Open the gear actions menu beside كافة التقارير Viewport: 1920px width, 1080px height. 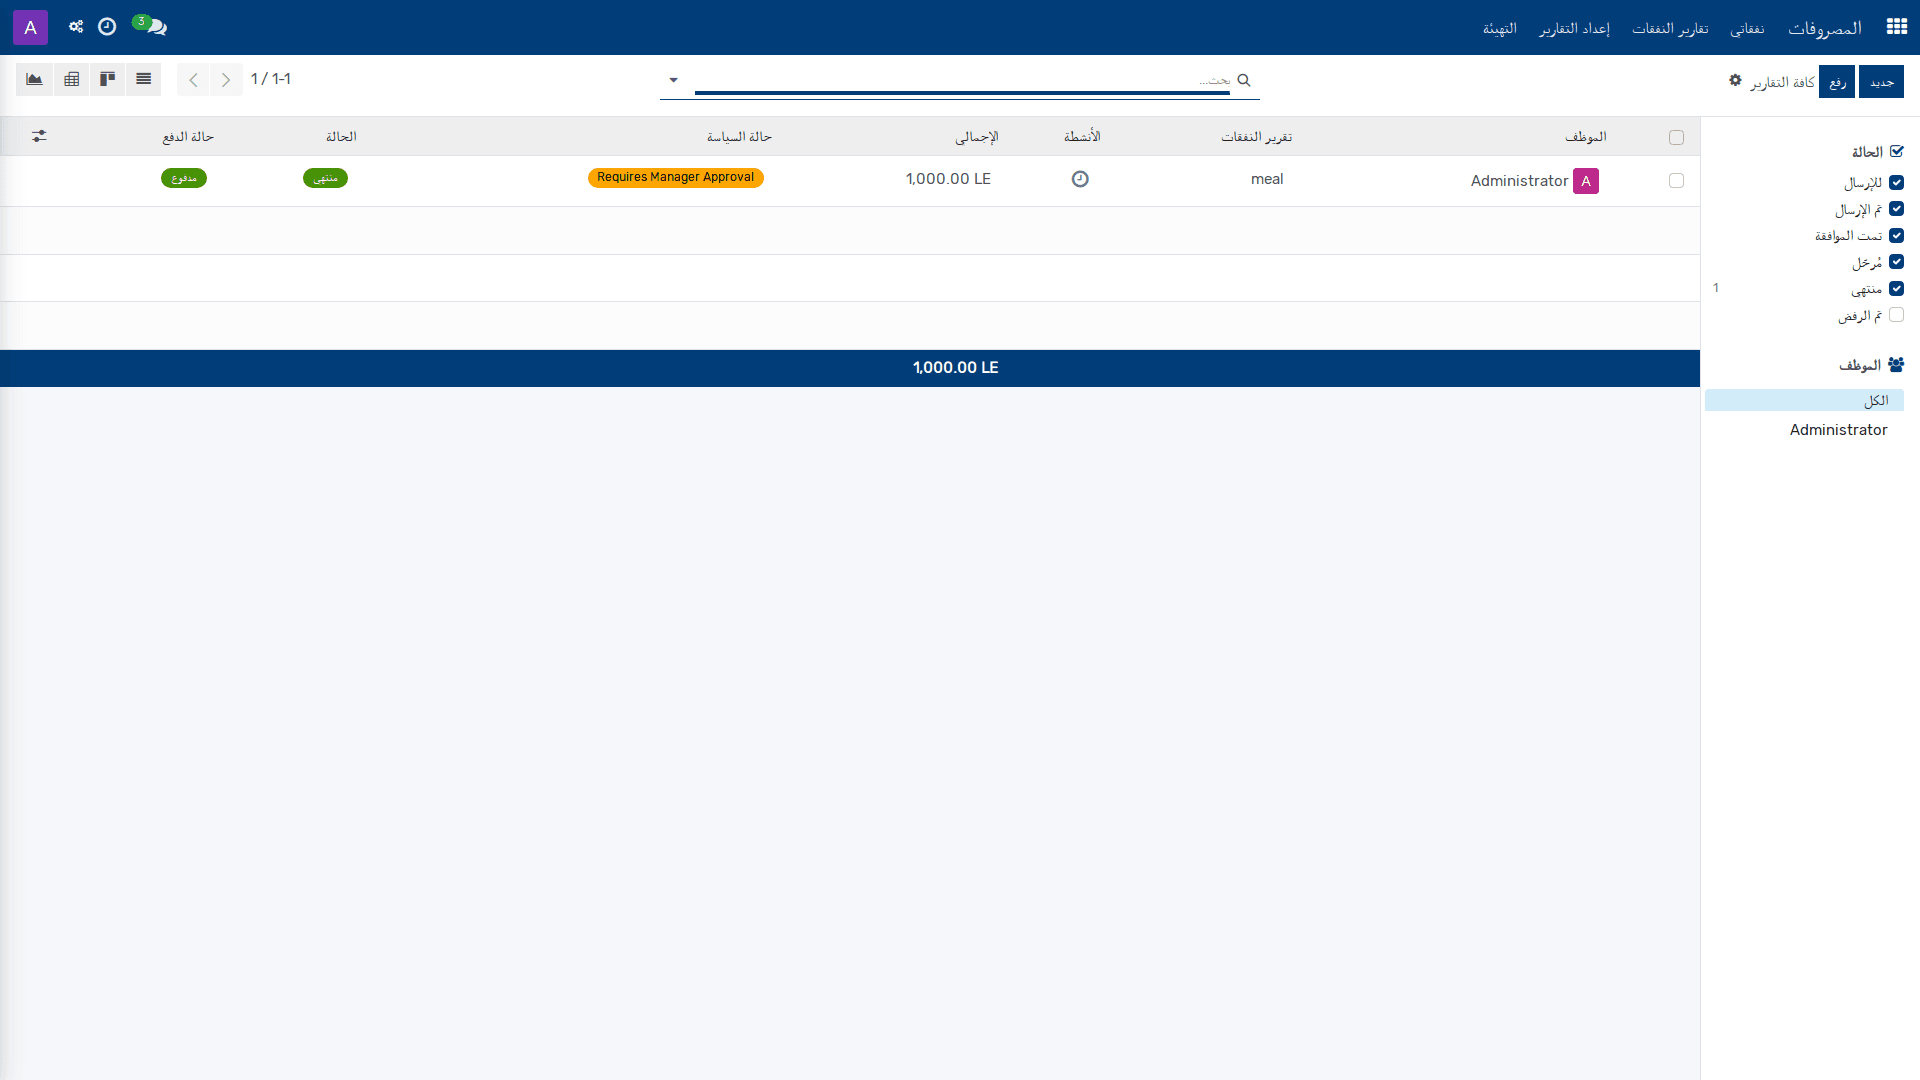pos(1735,80)
